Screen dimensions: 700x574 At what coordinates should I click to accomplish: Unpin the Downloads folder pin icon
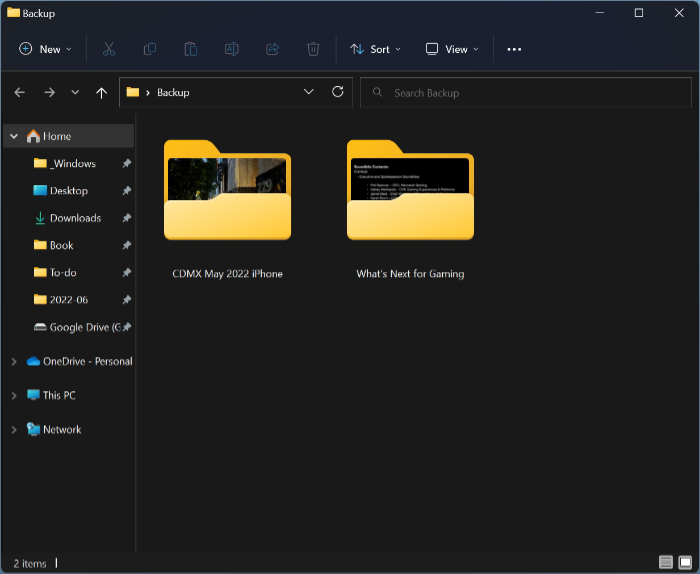[127, 218]
